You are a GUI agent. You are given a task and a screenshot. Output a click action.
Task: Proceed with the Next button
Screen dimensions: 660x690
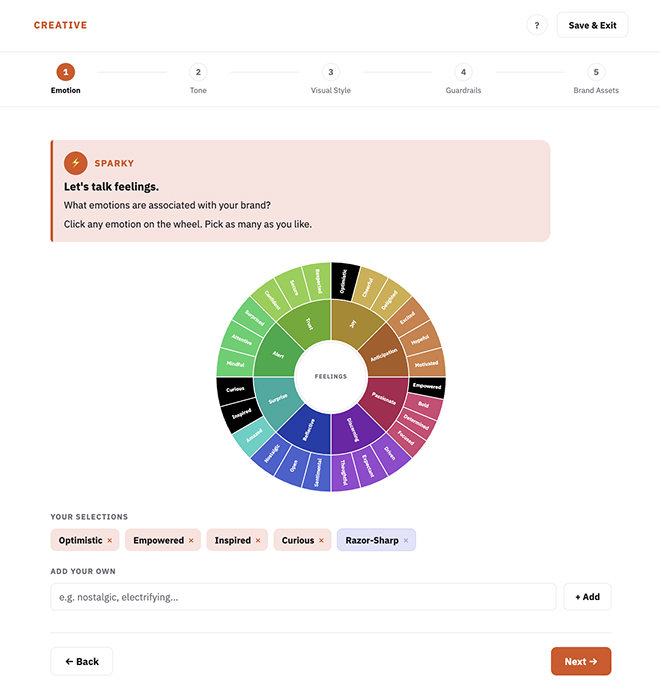(581, 661)
